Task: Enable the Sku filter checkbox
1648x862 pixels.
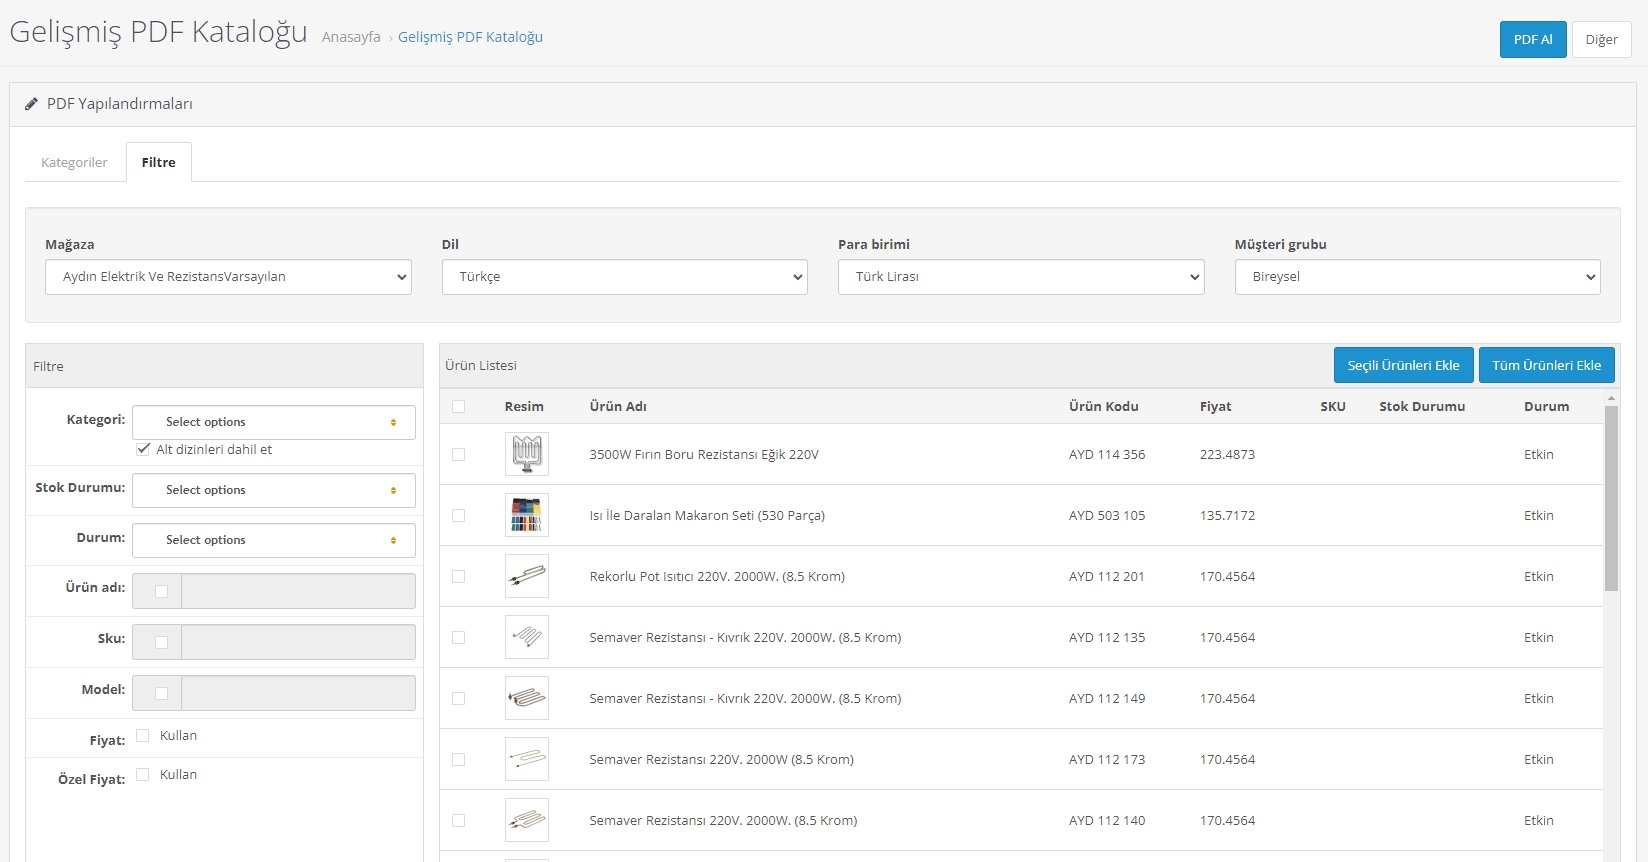Action: [x=161, y=642]
